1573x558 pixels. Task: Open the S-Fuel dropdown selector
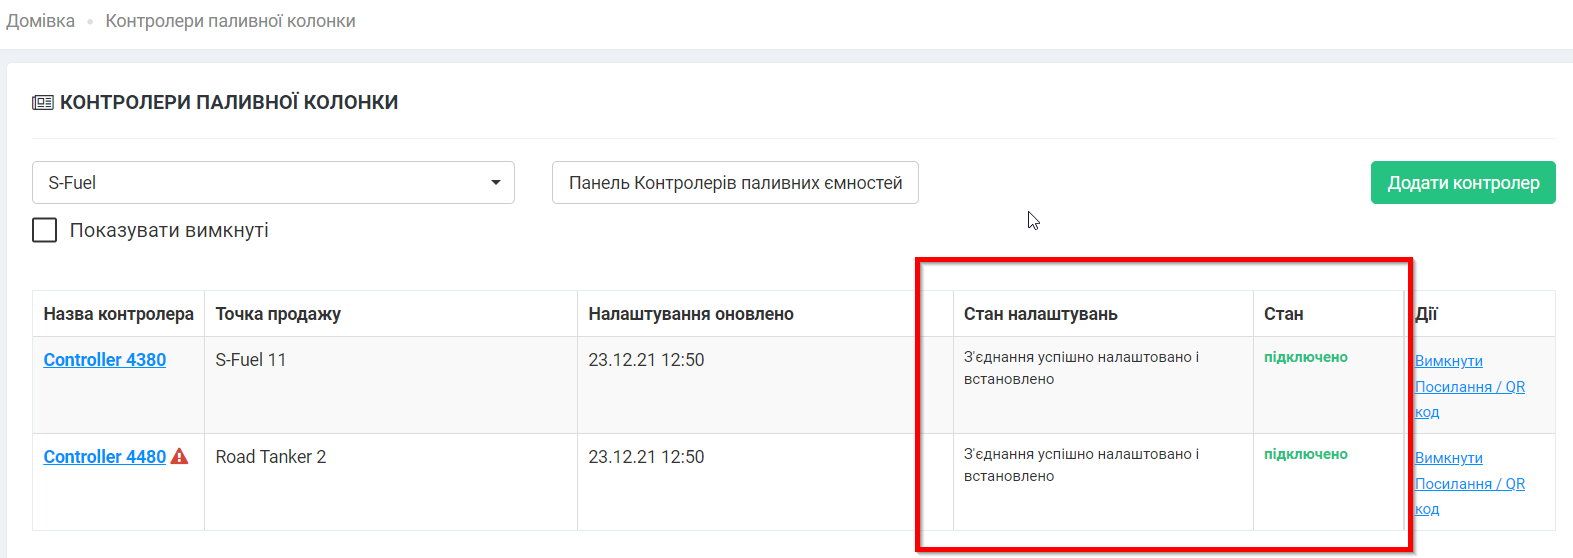point(273,183)
